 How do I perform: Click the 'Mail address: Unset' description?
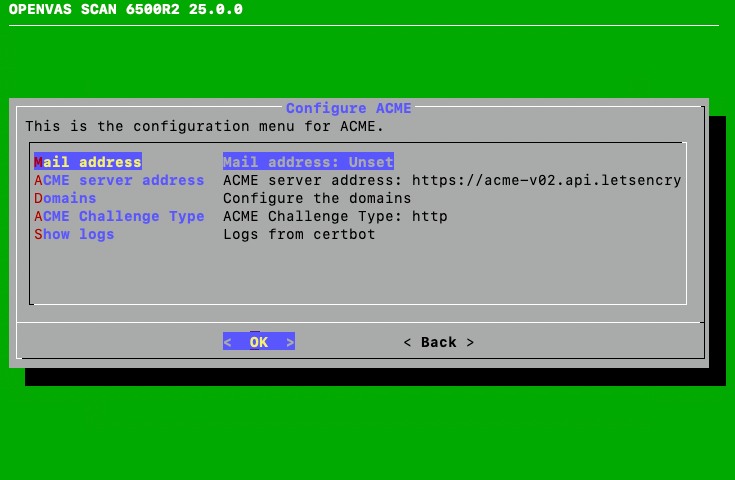click(308, 162)
